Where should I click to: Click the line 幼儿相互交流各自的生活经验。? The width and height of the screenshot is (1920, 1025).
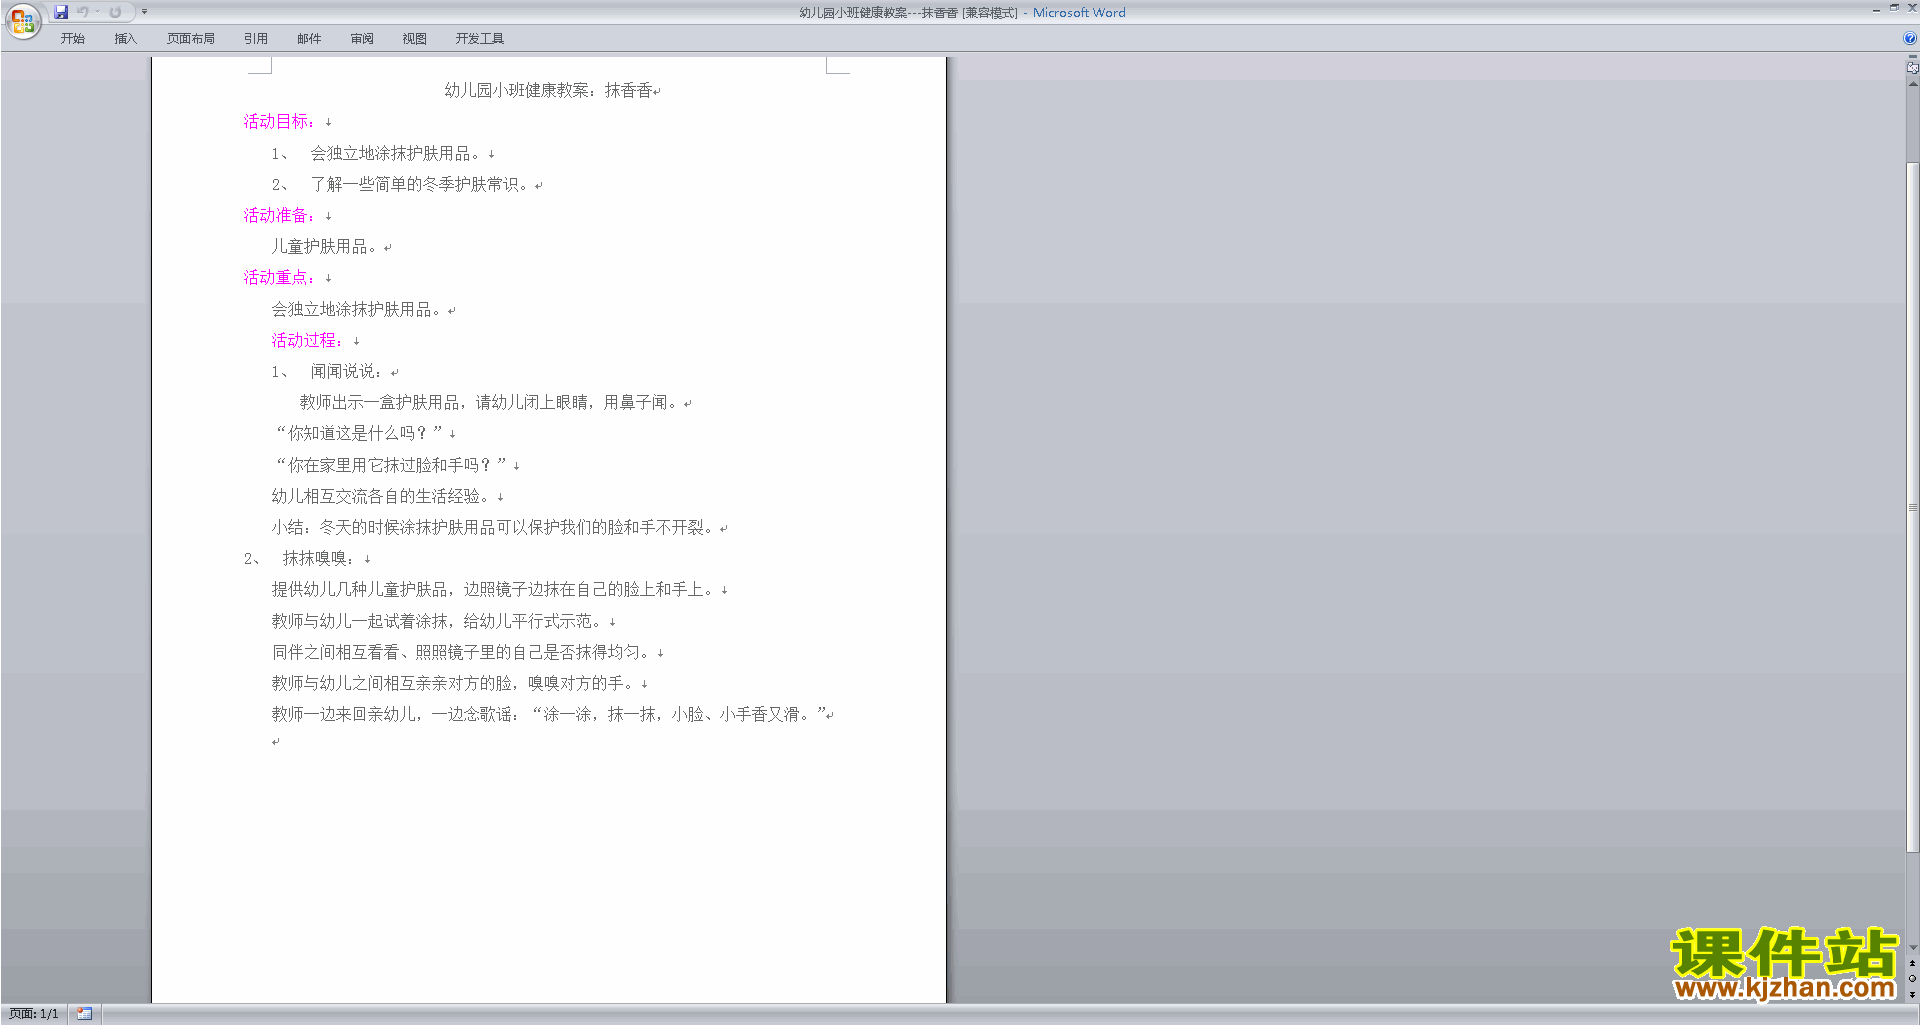click(x=381, y=497)
